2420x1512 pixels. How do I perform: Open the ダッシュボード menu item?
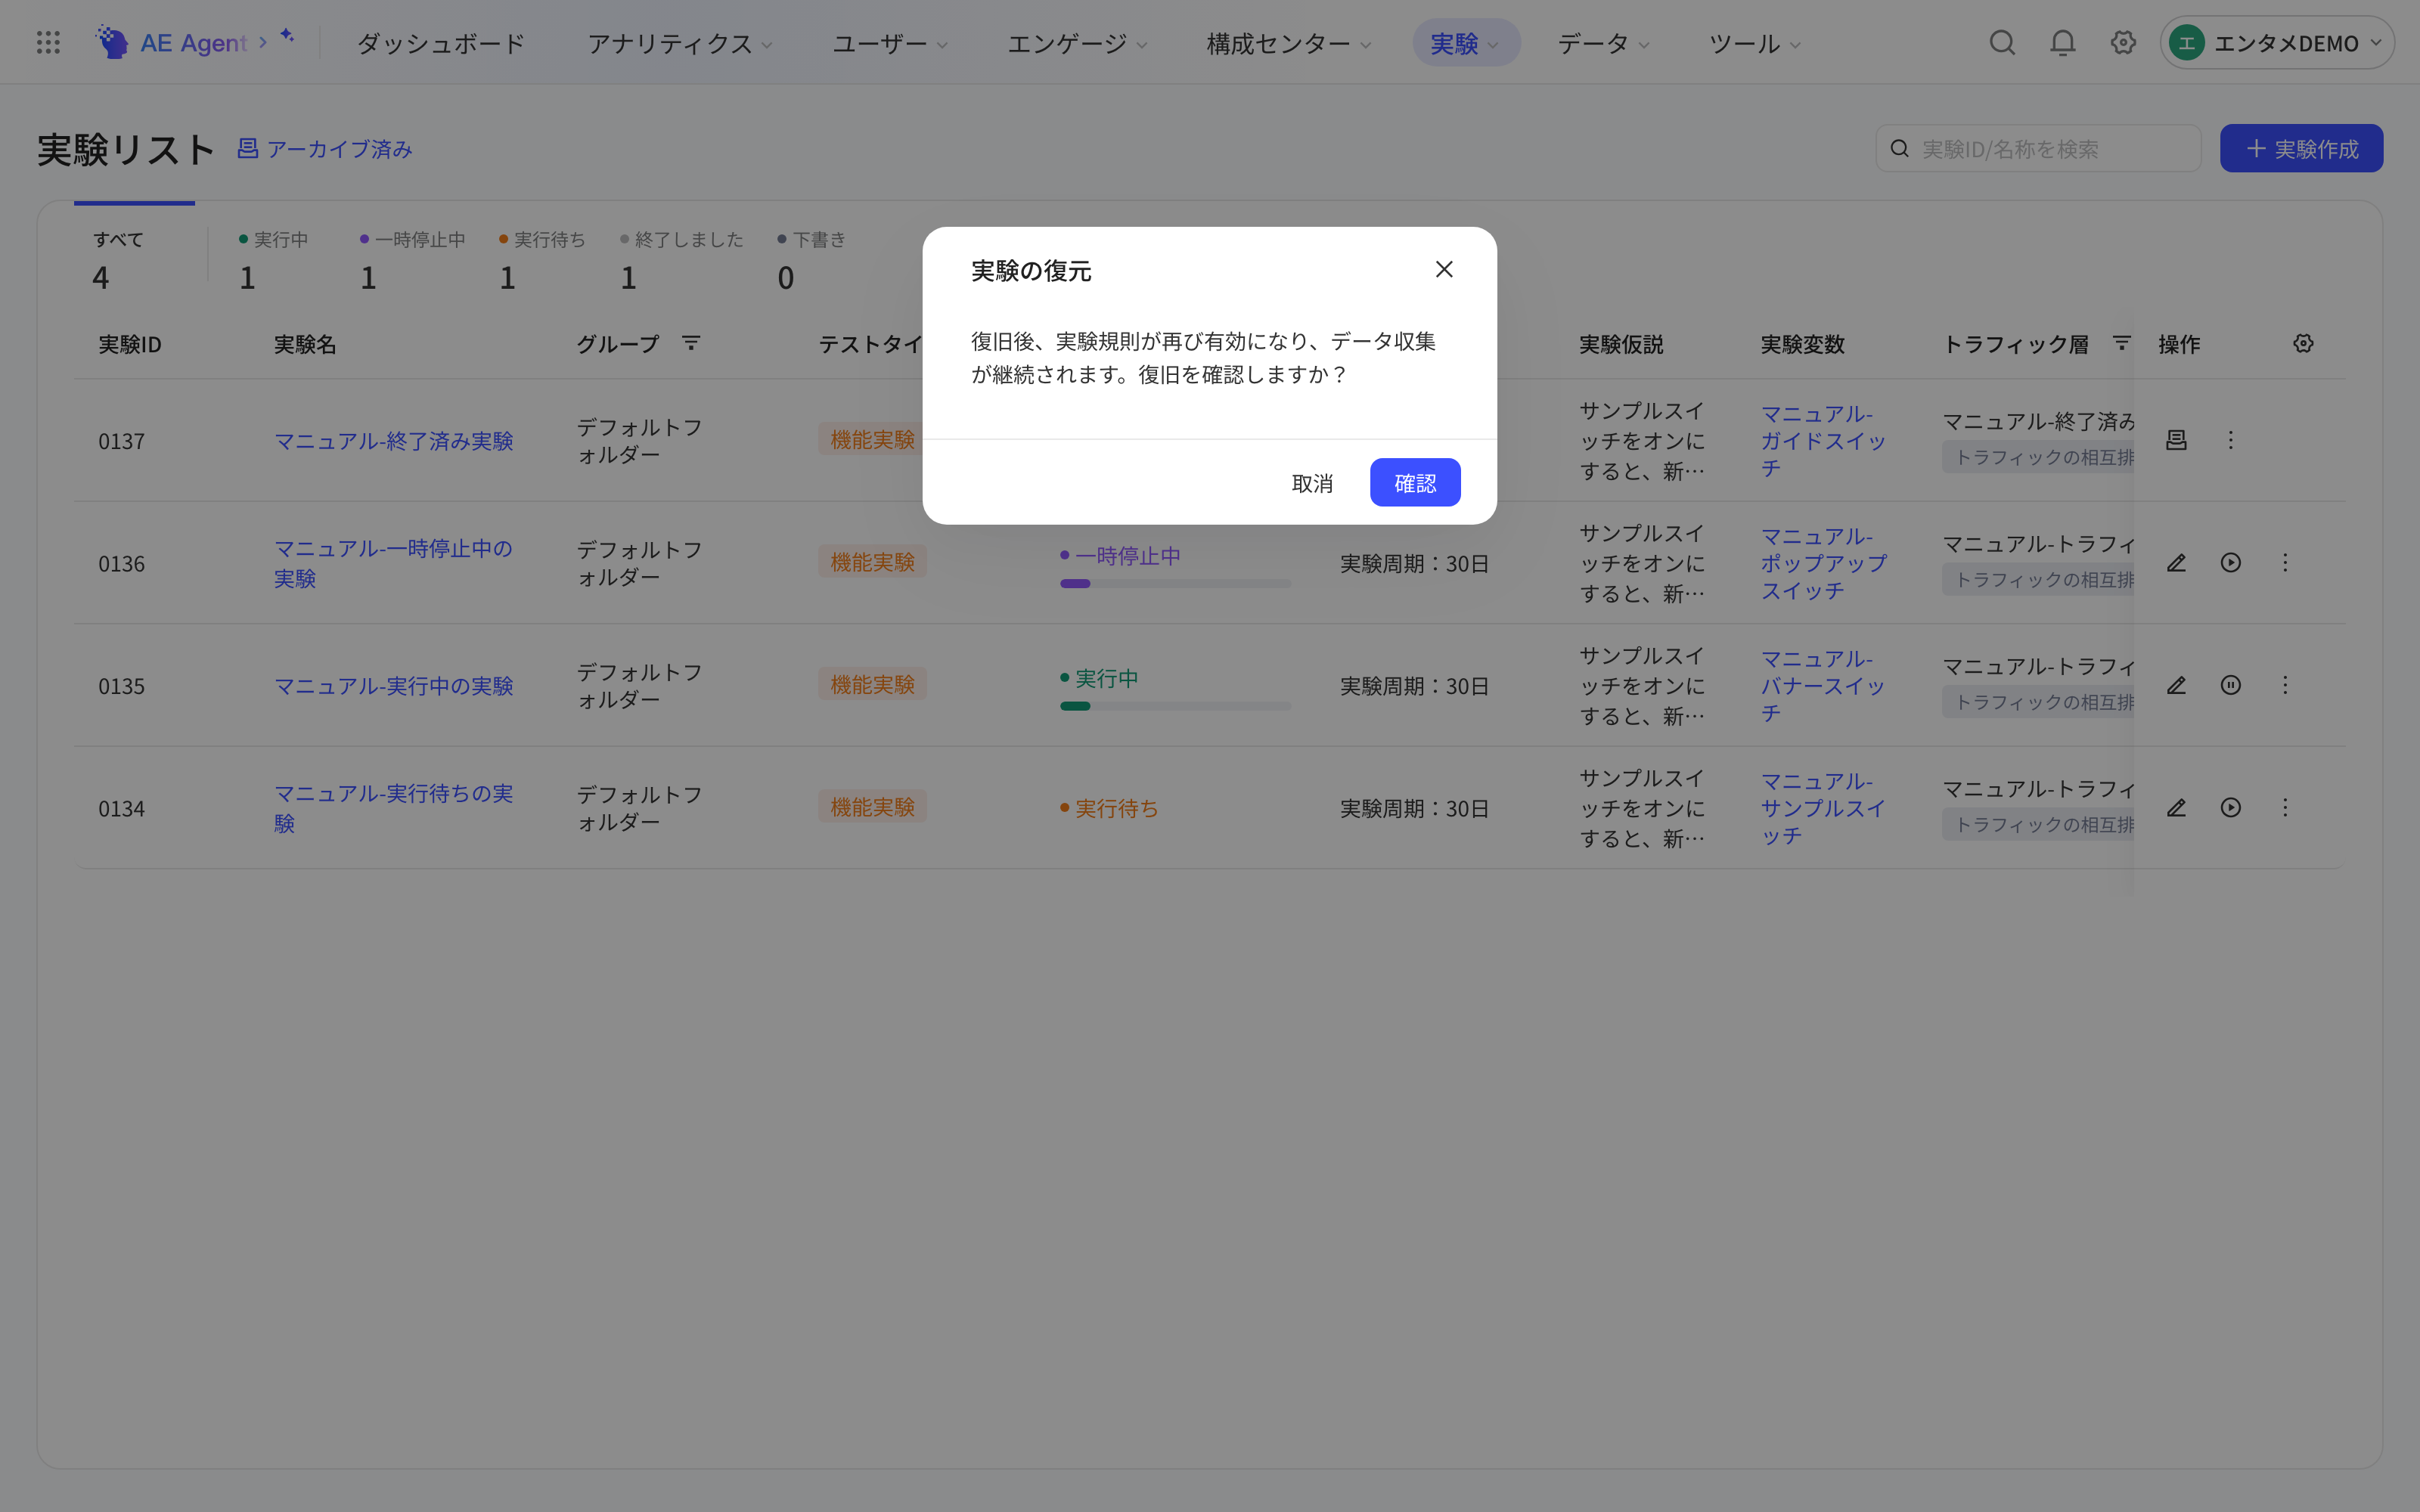[x=440, y=43]
